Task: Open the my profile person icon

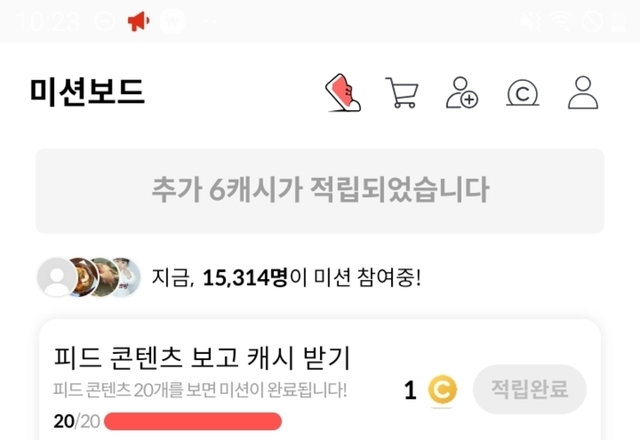Action: point(583,93)
